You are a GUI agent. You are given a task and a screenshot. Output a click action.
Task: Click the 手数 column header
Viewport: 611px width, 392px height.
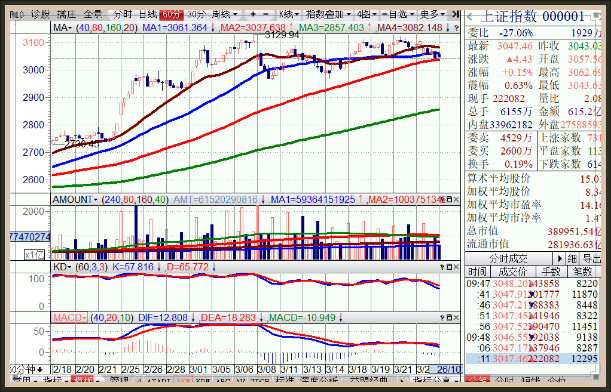click(551, 271)
